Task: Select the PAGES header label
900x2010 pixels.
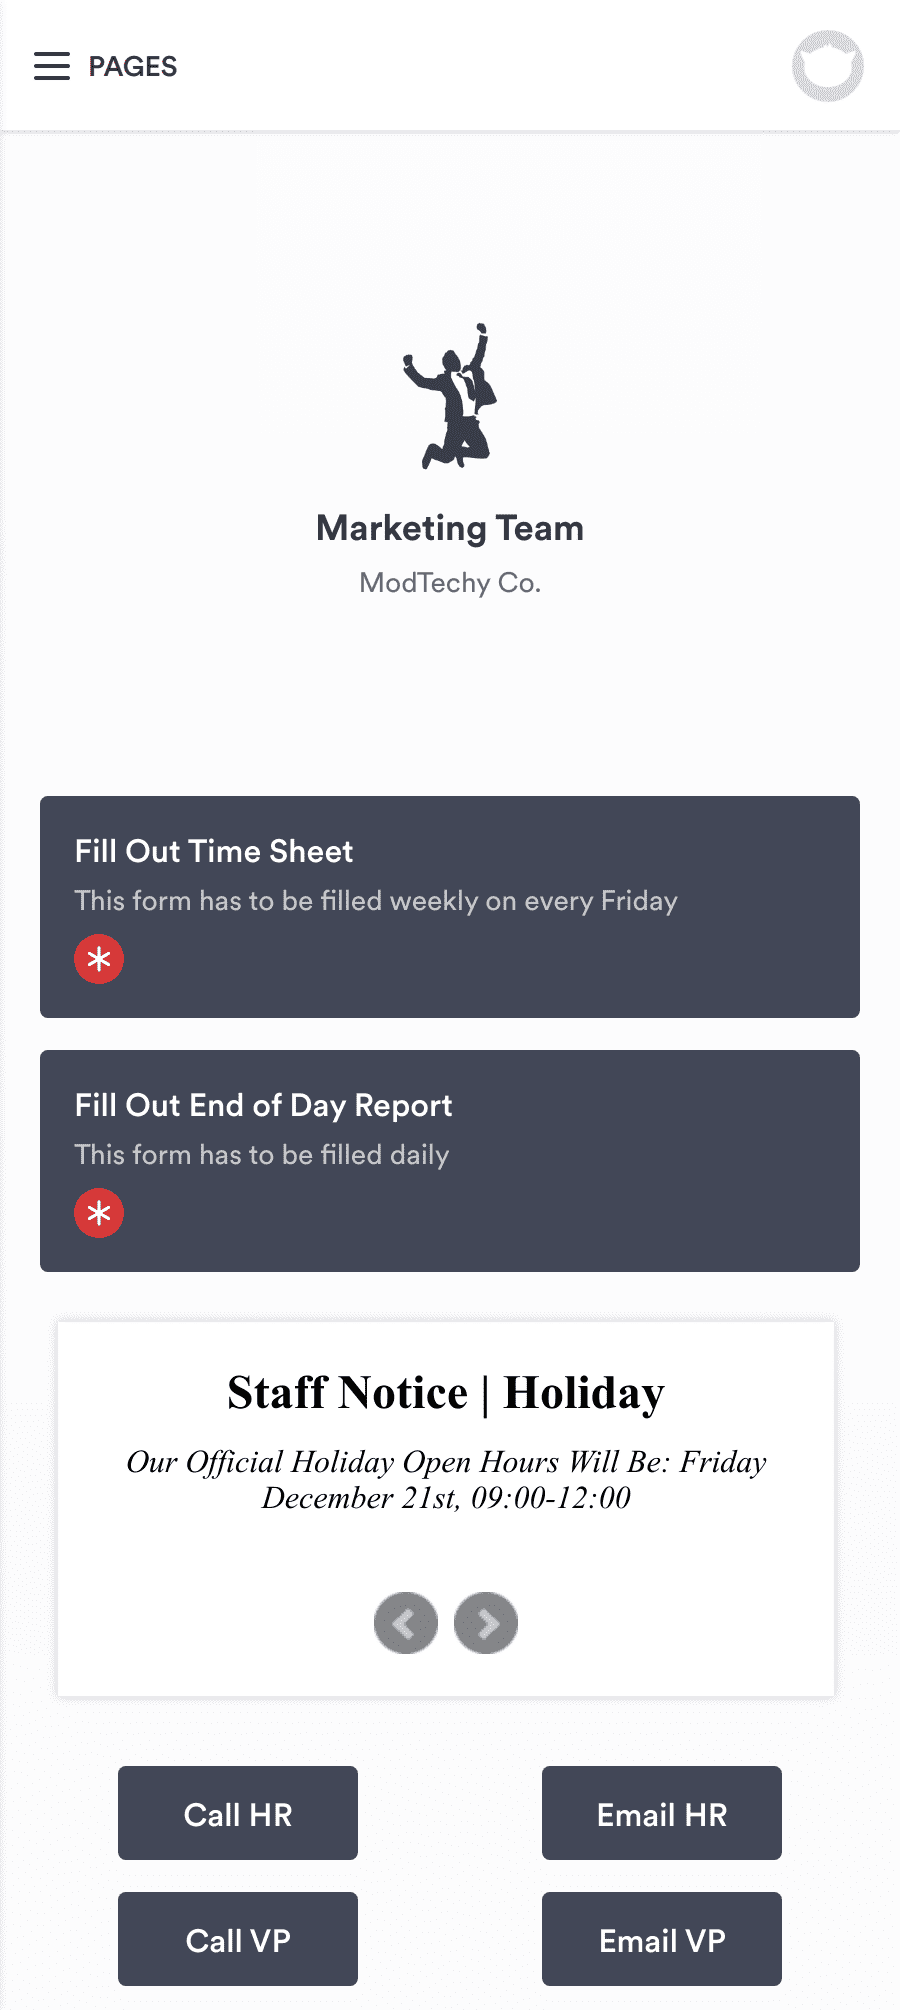Action: [132, 66]
